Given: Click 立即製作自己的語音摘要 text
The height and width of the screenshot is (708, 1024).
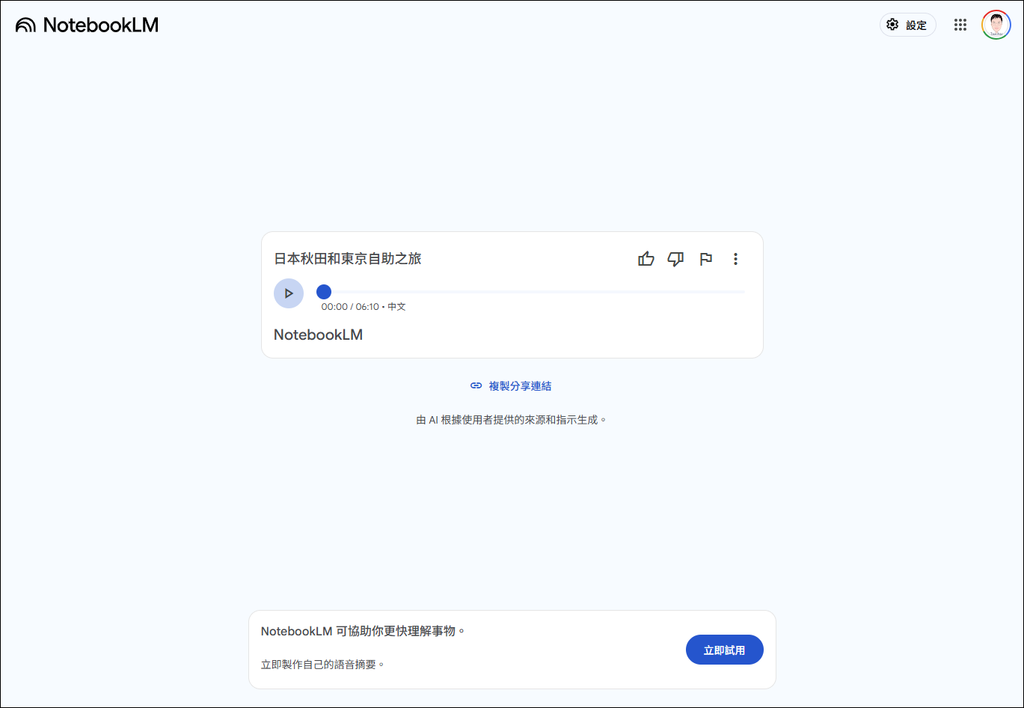Looking at the screenshot, I should click(323, 664).
